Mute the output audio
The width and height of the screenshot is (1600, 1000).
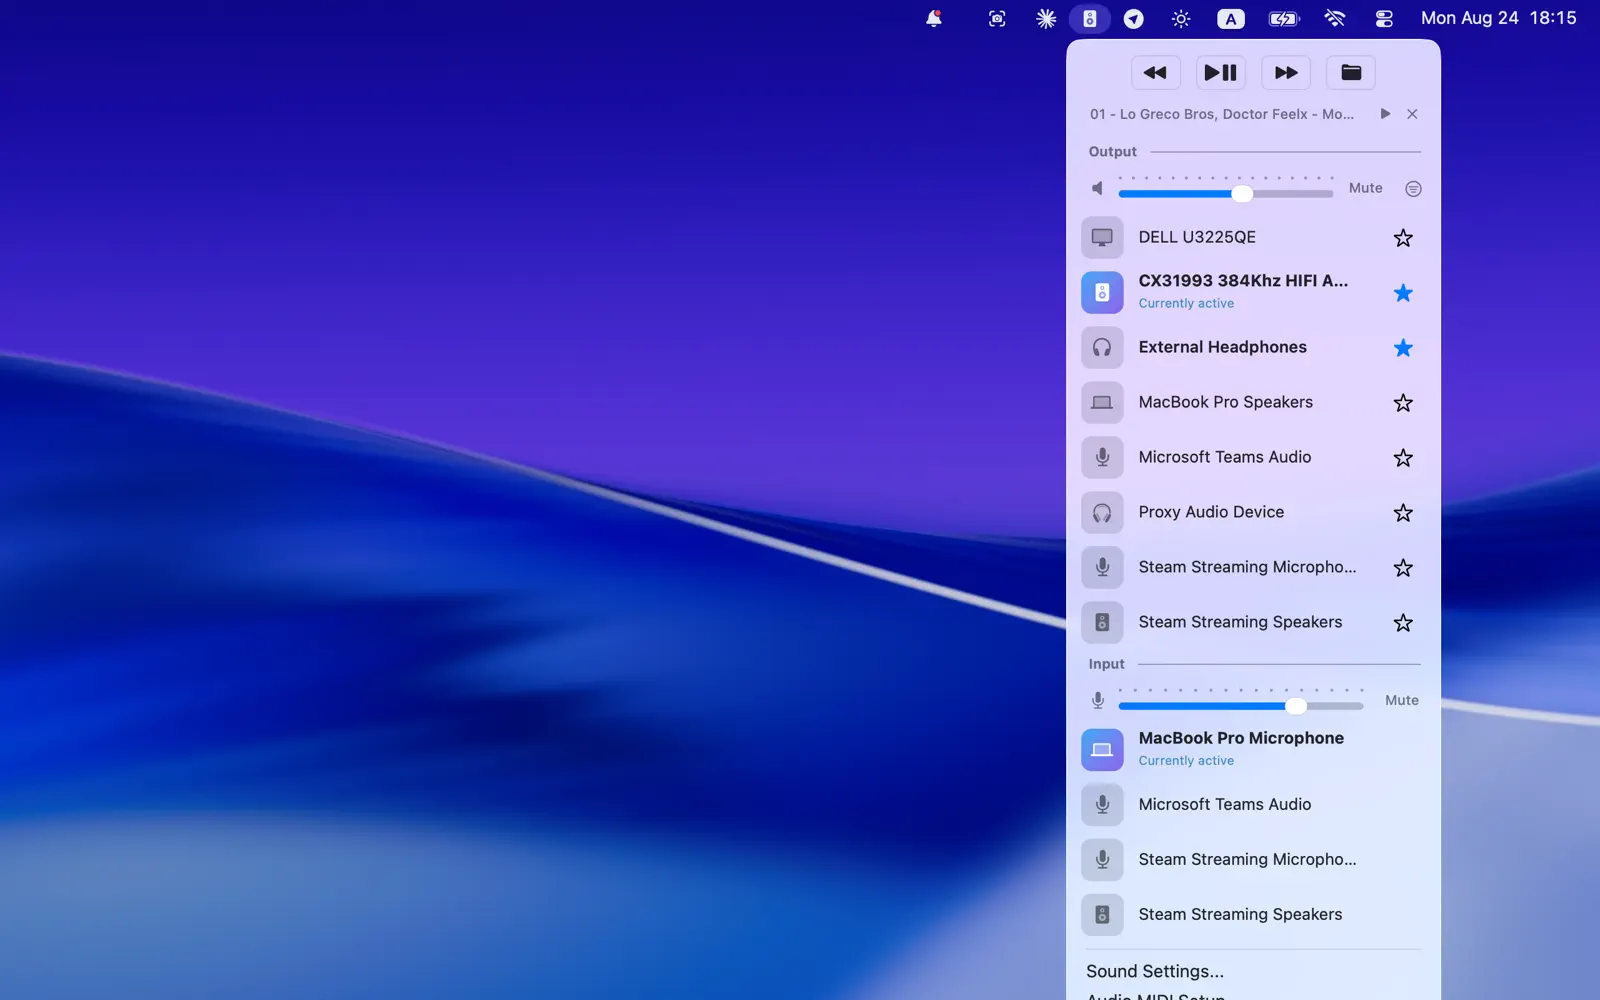point(1365,188)
